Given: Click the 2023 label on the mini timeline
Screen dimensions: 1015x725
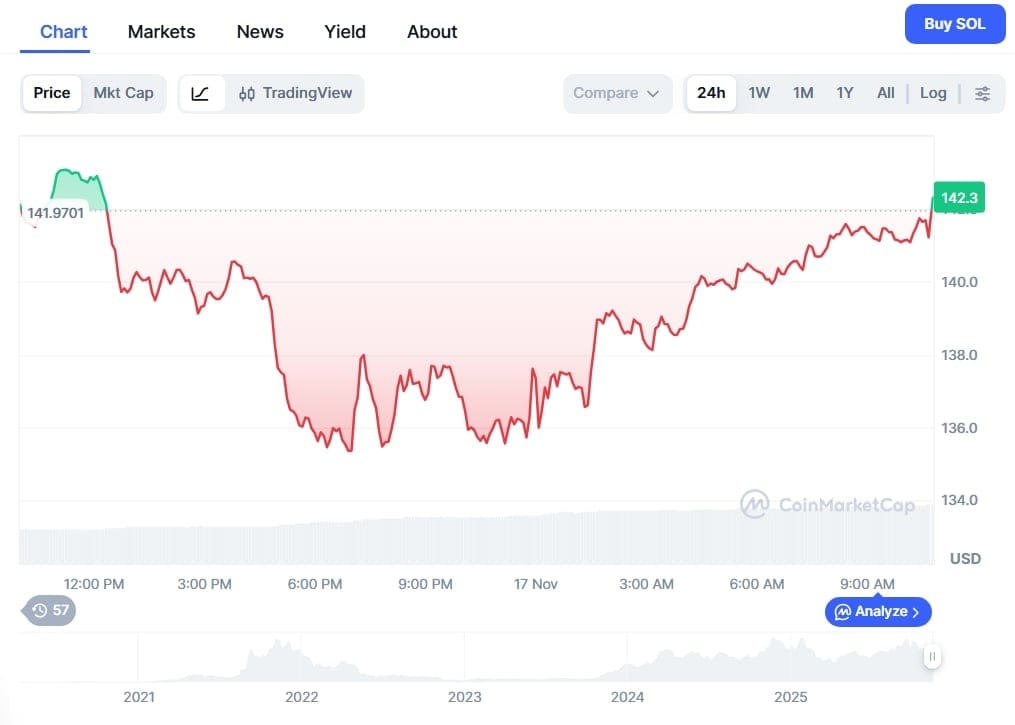Looking at the screenshot, I should pos(464,696).
